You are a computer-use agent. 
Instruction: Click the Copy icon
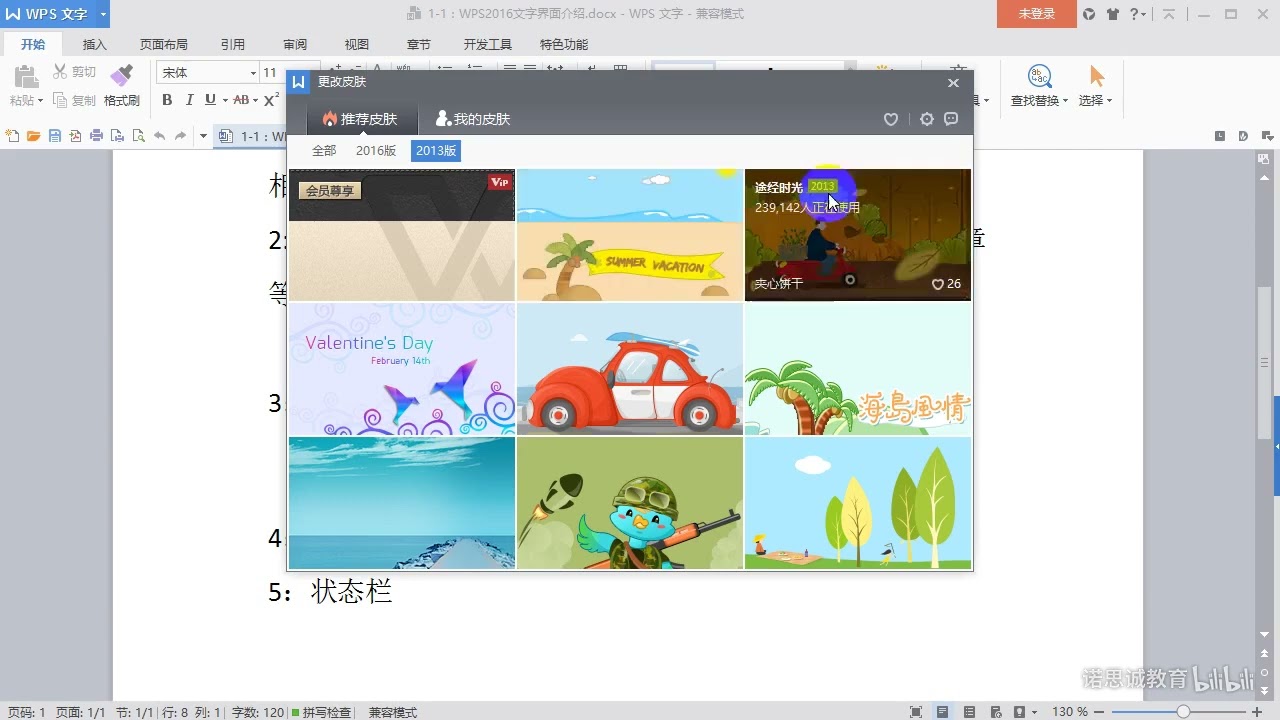(60, 100)
